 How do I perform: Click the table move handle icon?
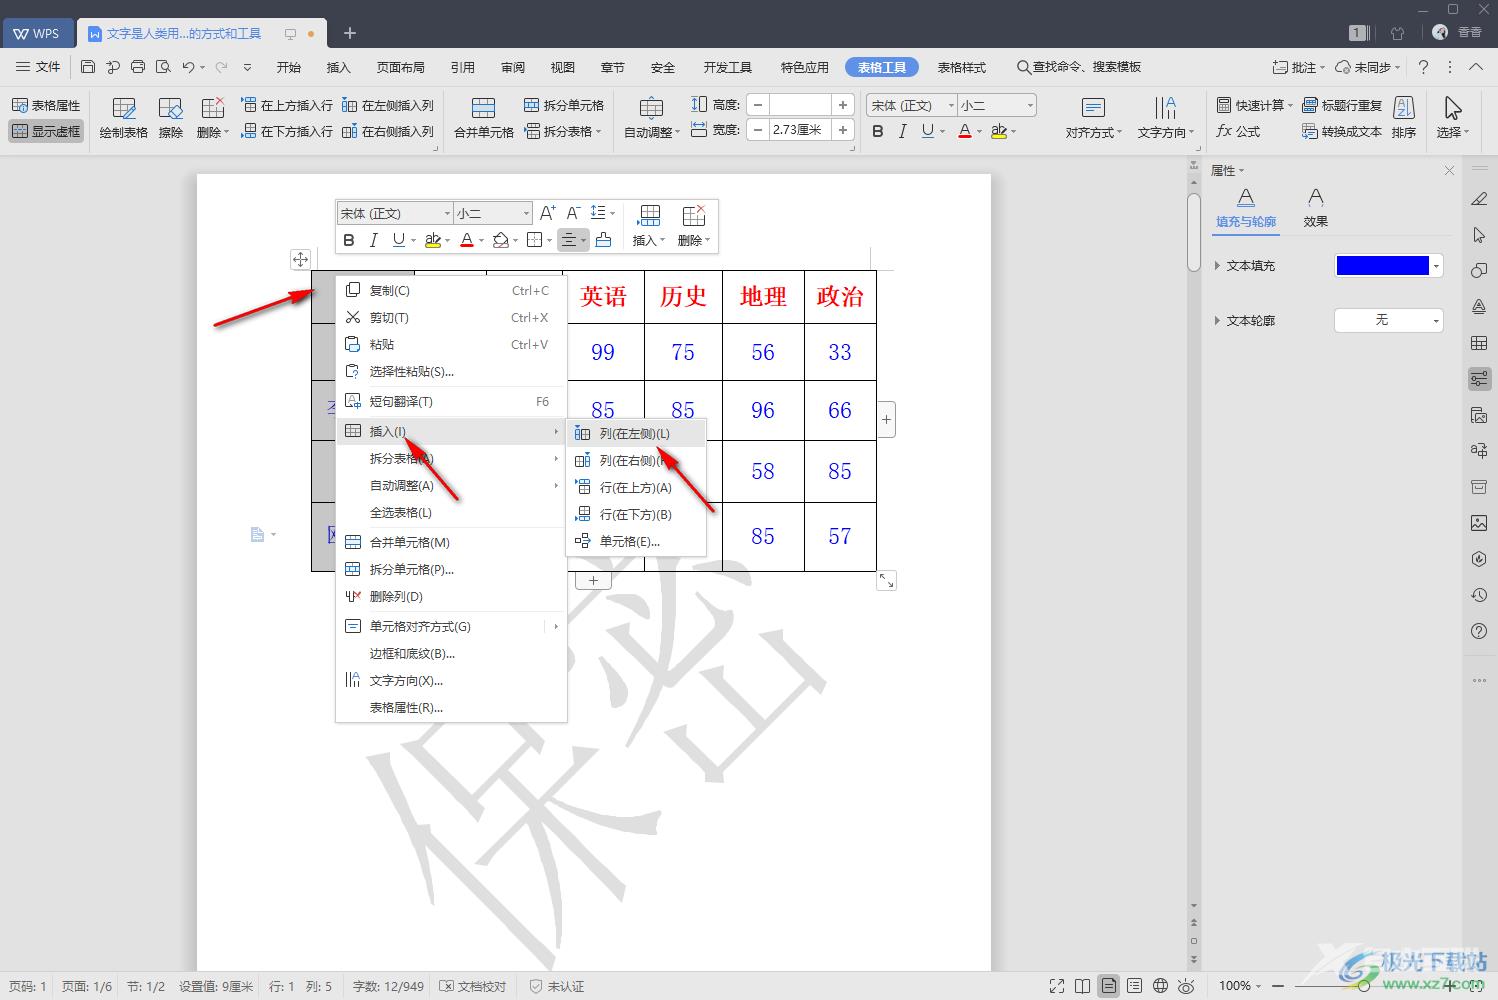(x=300, y=260)
